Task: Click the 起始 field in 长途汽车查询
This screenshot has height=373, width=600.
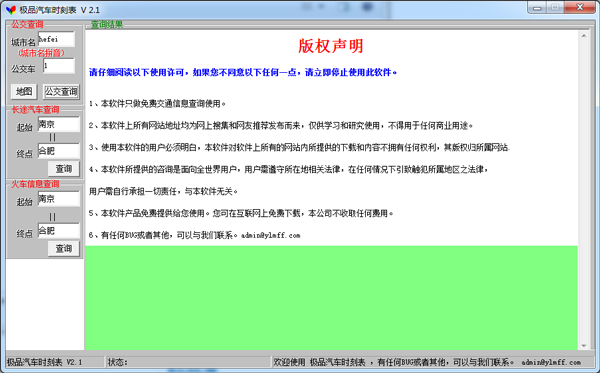Action: (x=59, y=124)
